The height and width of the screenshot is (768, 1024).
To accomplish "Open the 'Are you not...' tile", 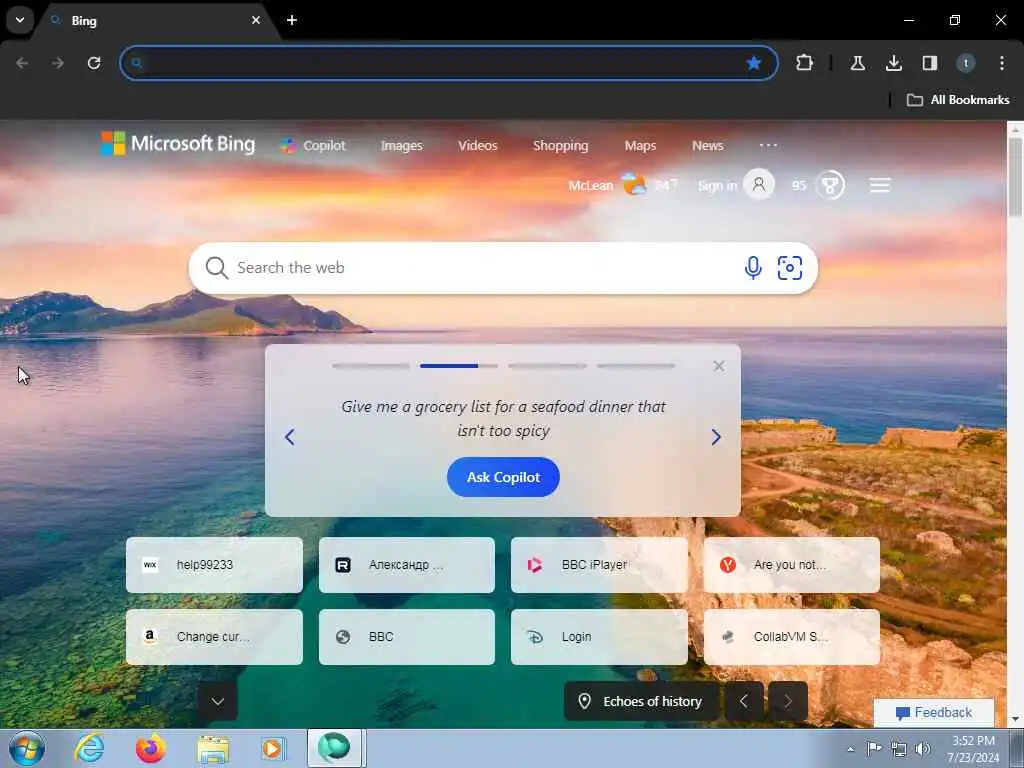I will tap(792, 565).
